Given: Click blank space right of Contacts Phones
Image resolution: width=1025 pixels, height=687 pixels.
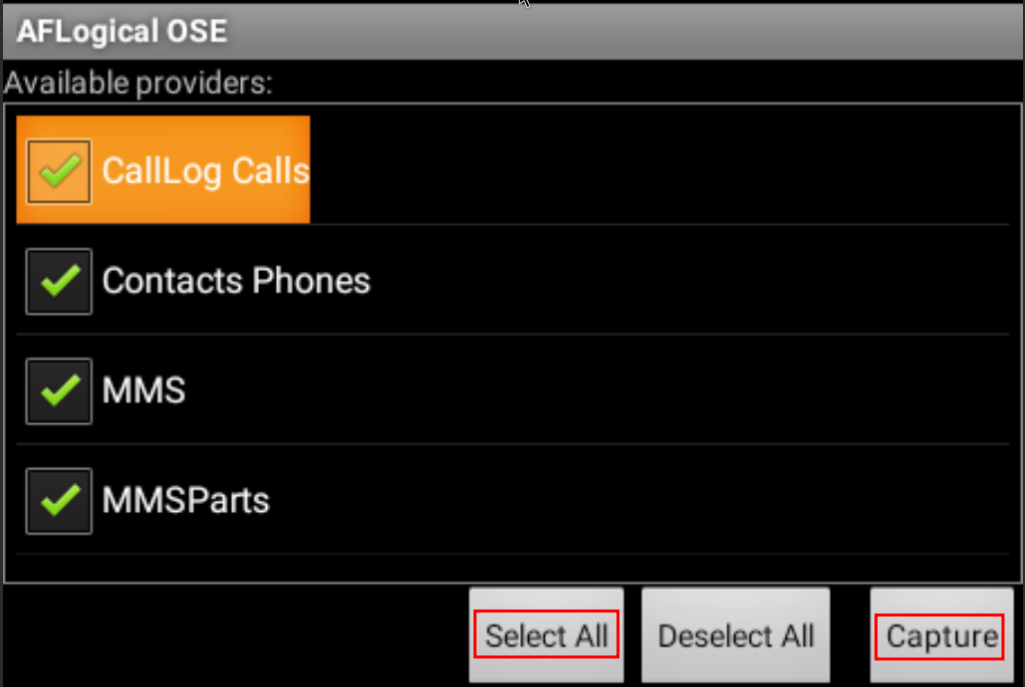Looking at the screenshot, I should coord(690,281).
